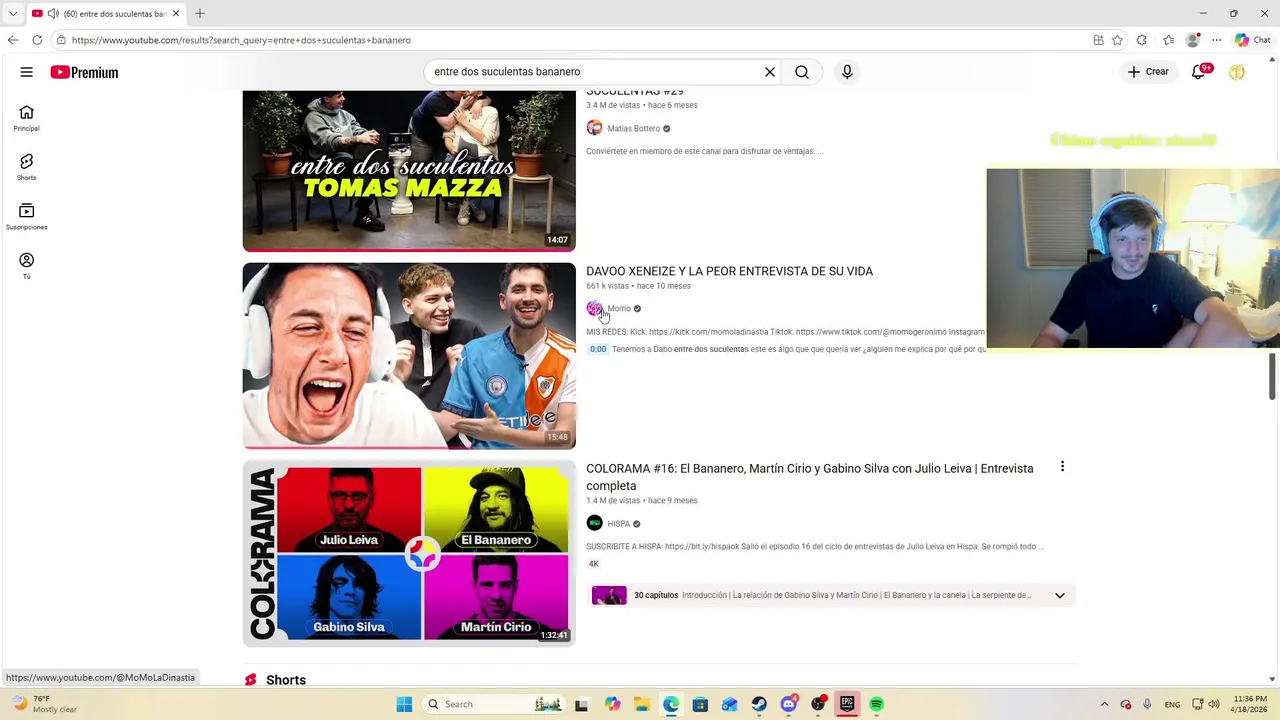
Task: Open the HISPA channel link
Action: pyautogui.click(x=618, y=523)
